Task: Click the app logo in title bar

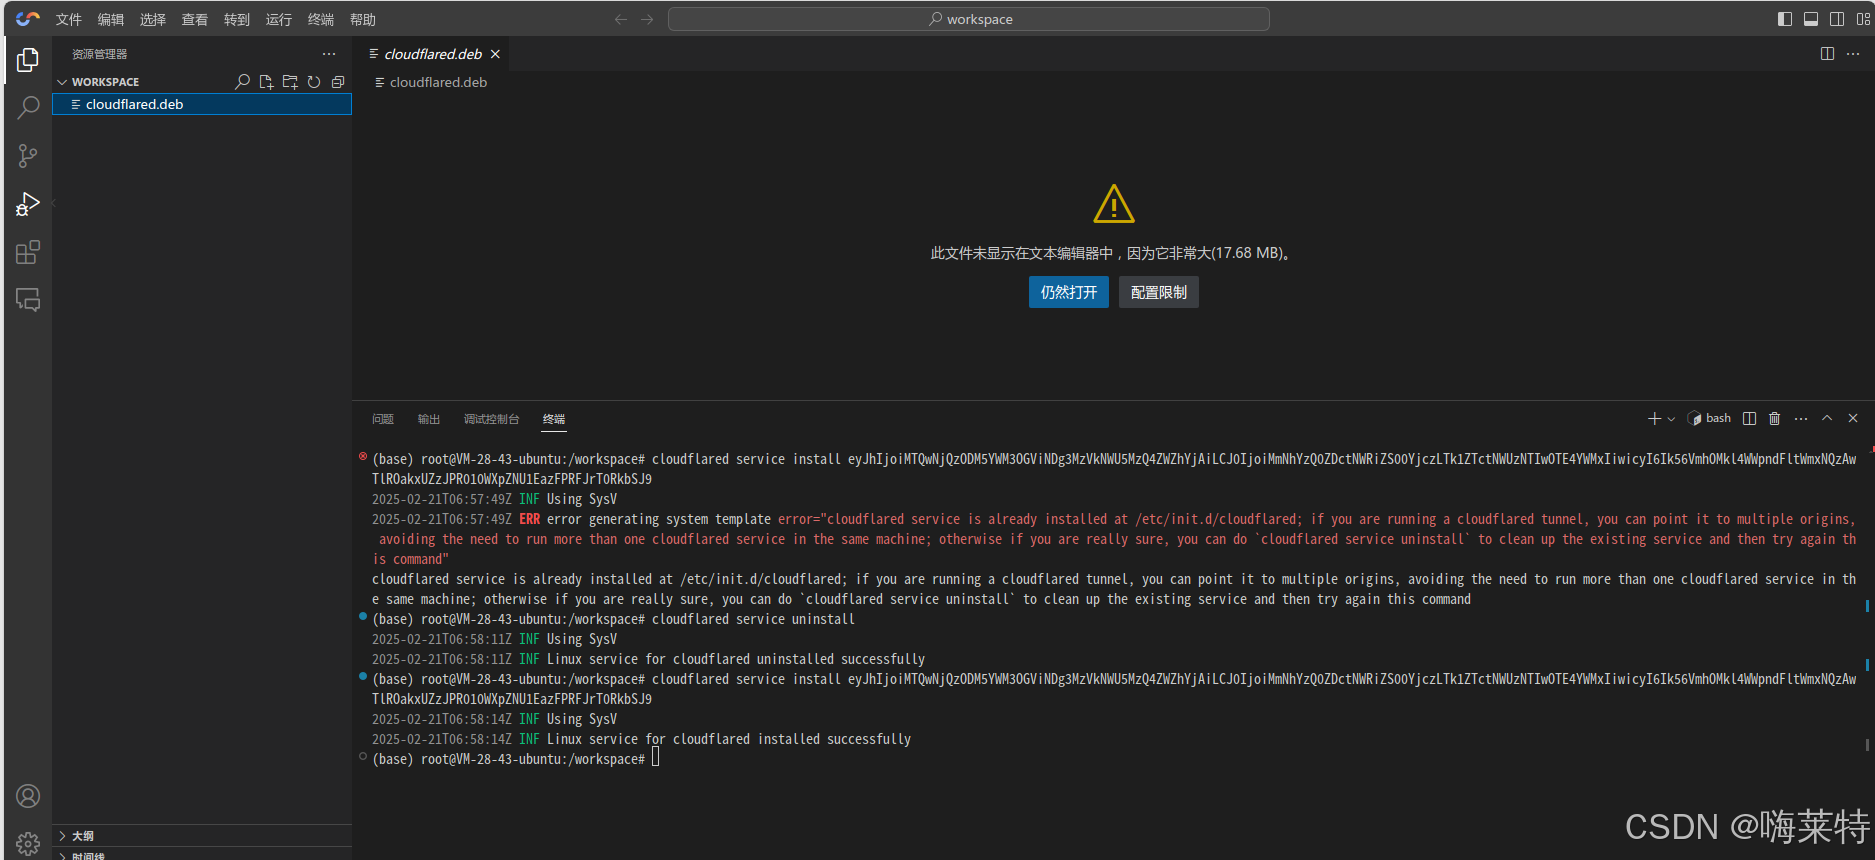Action: [28, 19]
